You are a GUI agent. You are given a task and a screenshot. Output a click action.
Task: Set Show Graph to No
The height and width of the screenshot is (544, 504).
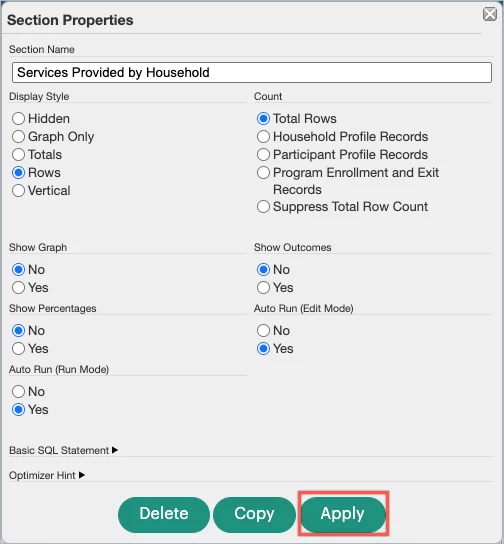coord(18,270)
